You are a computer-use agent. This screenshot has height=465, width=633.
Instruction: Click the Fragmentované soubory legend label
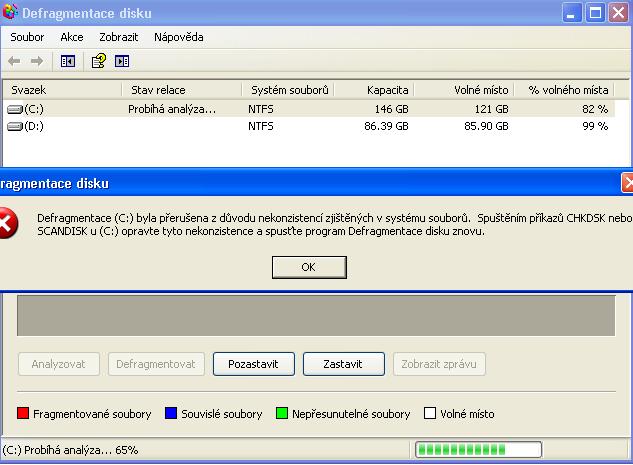(92, 414)
